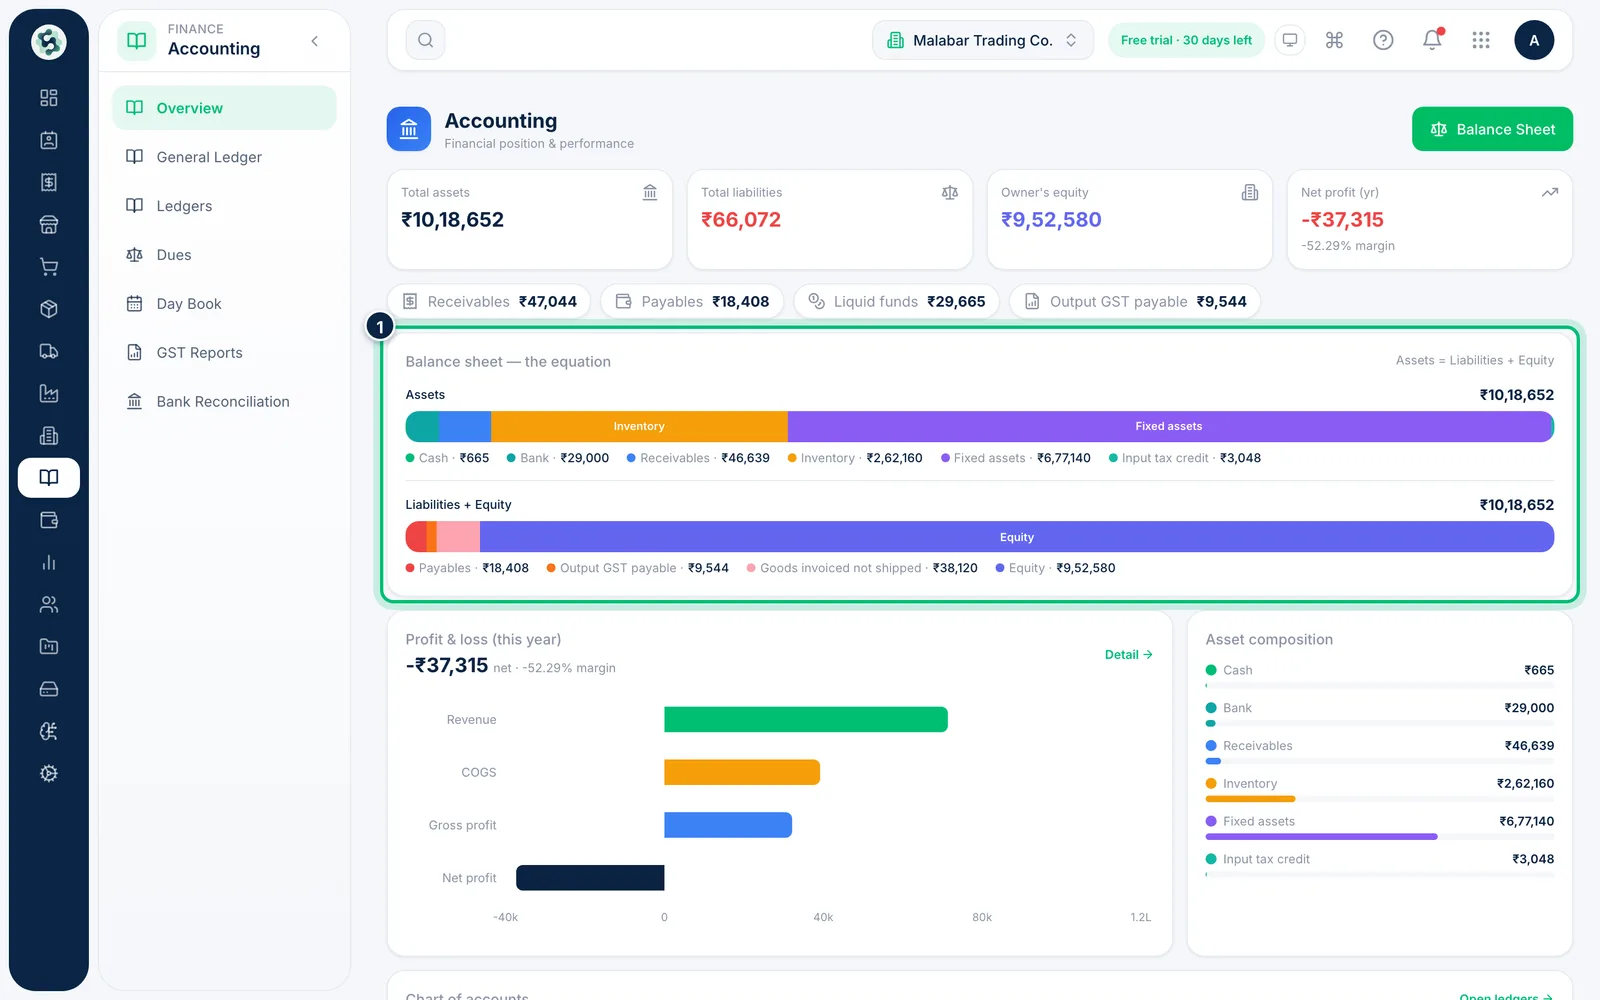Screen dimensions: 1600x1000
Task: Open the help question mark icon
Action: pyautogui.click(x=1383, y=40)
